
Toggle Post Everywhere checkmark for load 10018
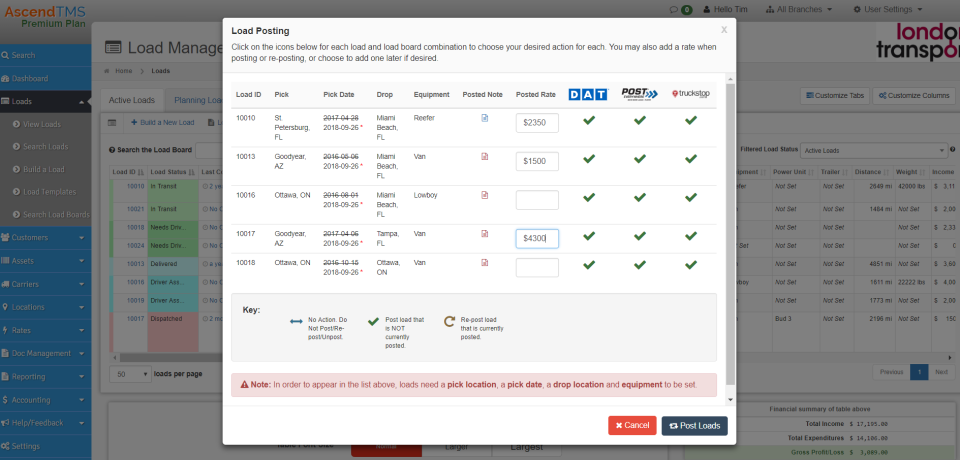coord(640,265)
